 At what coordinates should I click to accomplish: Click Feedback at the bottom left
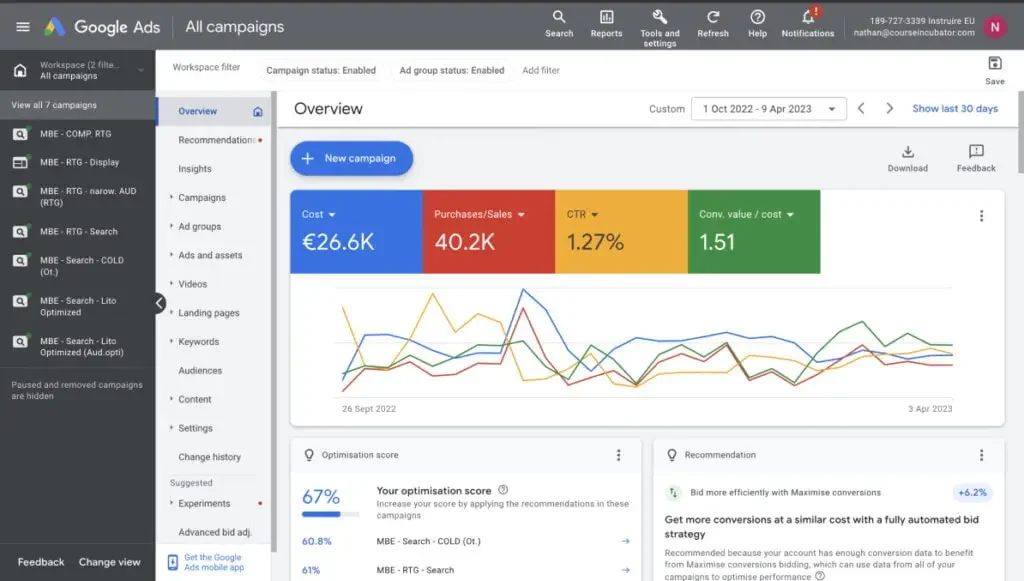tap(40, 562)
